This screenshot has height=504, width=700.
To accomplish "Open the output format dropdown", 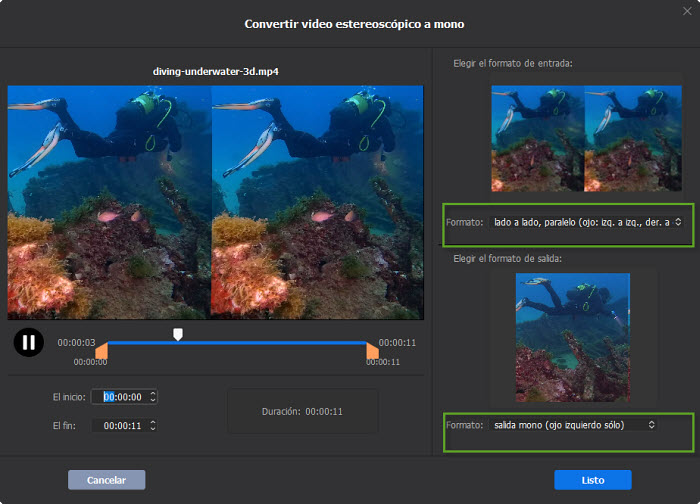I will point(572,425).
